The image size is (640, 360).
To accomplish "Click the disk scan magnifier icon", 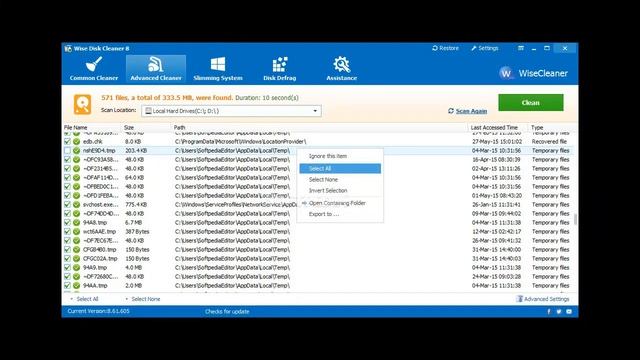I will tap(82, 104).
